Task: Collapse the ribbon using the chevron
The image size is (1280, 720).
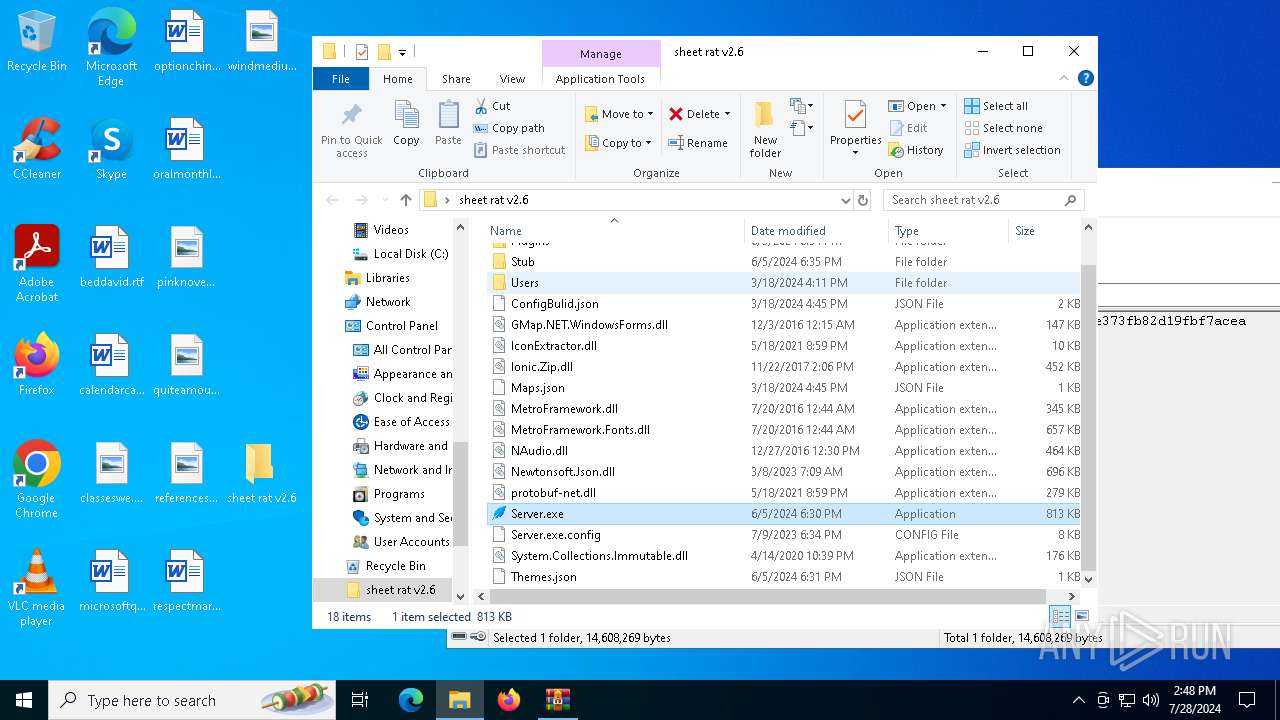Action: point(1064,78)
